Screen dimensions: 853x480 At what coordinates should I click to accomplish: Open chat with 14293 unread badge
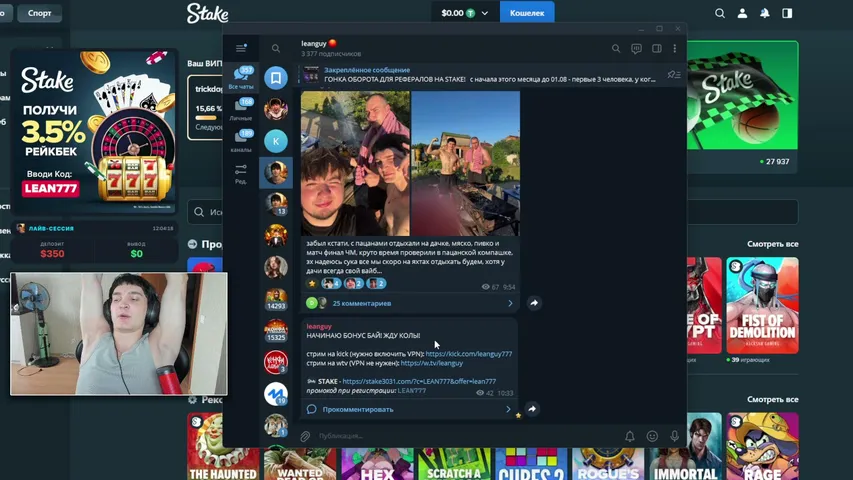276,299
